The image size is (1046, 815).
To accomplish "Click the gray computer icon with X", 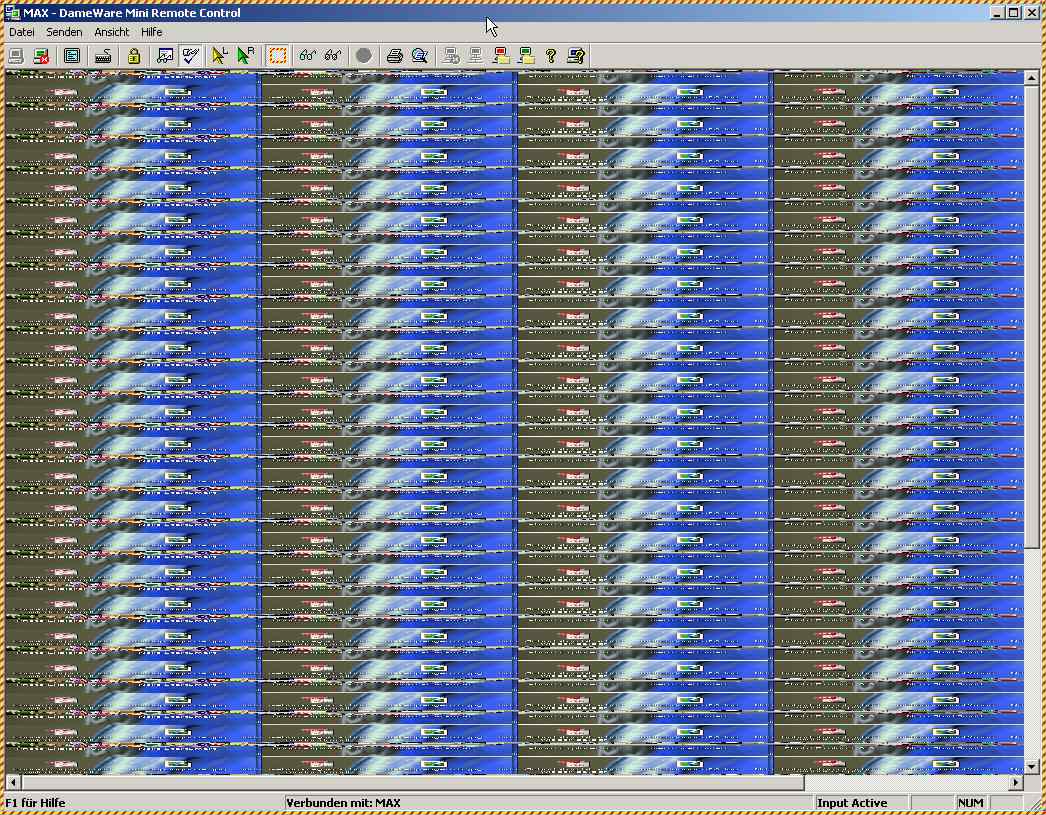I will pyautogui.click(x=451, y=56).
